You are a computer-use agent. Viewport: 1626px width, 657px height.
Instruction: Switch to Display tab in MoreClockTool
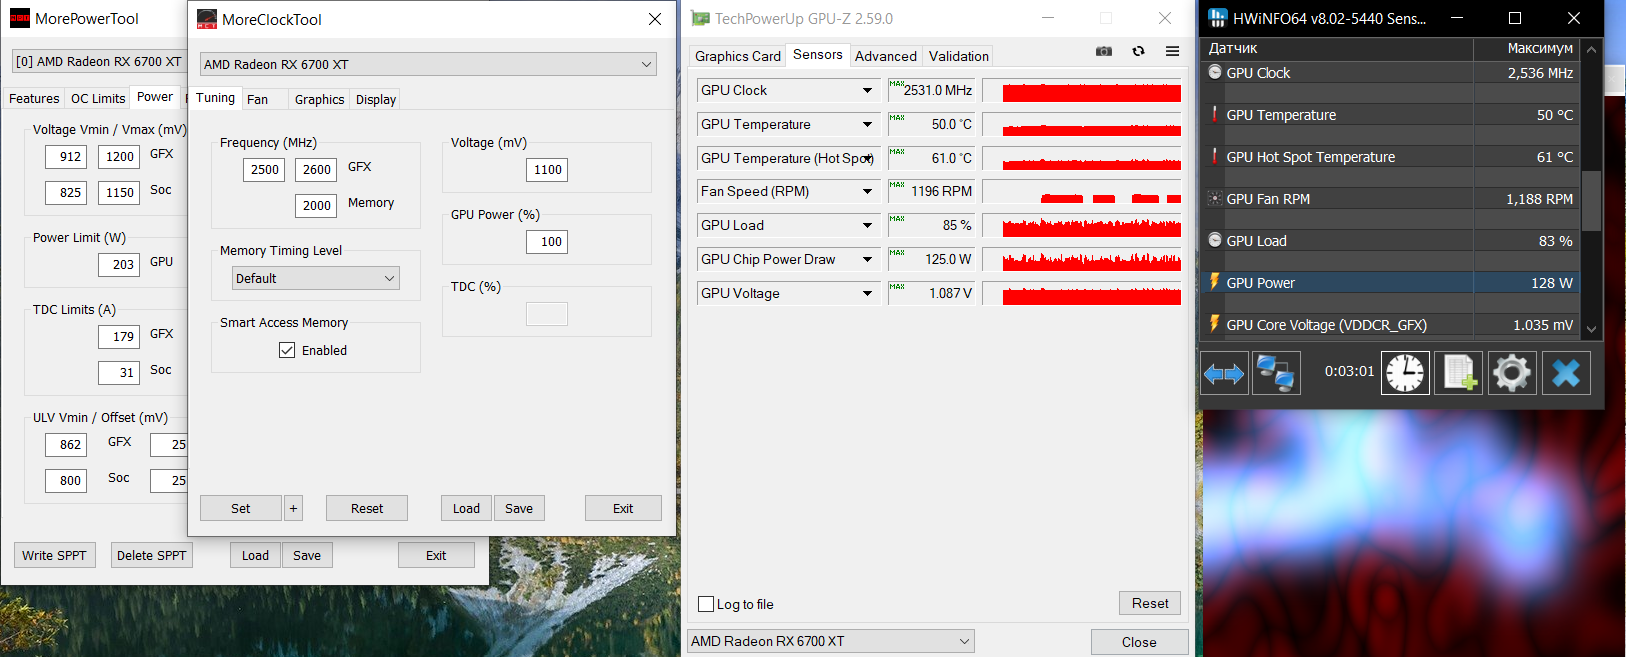pos(376,99)
